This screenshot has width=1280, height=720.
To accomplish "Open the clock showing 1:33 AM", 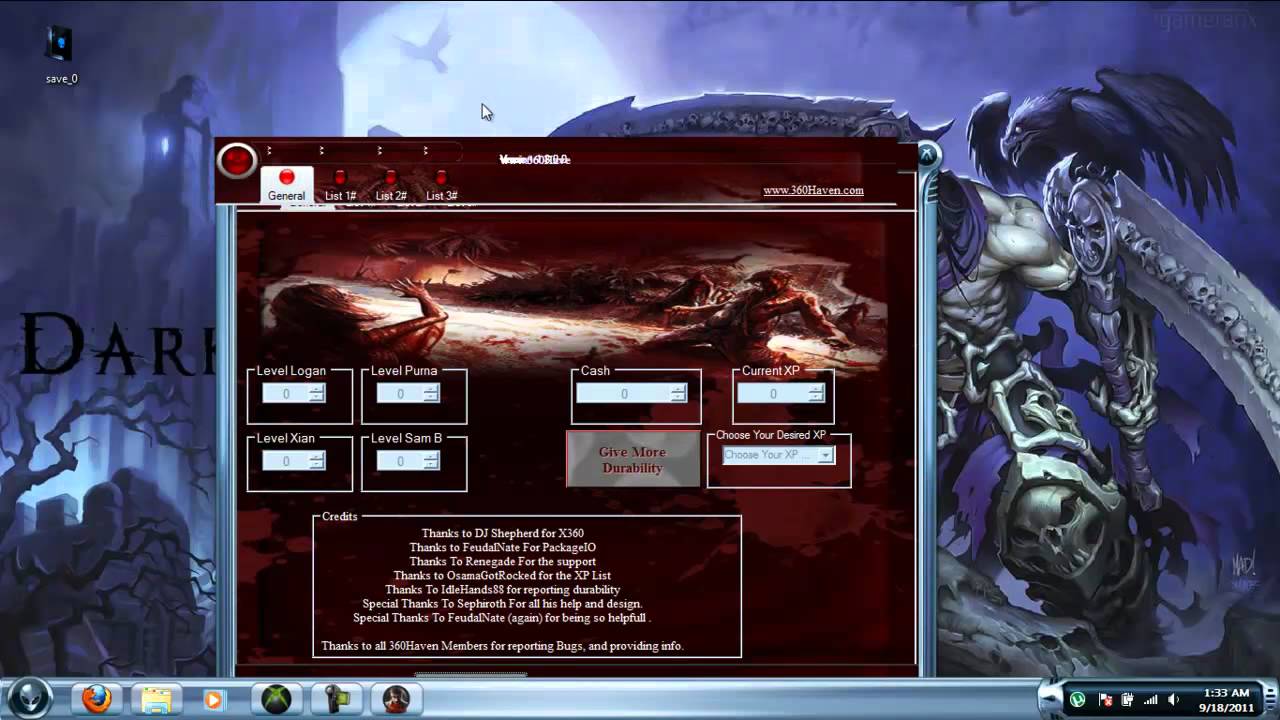I will [x=1226, y=699].
